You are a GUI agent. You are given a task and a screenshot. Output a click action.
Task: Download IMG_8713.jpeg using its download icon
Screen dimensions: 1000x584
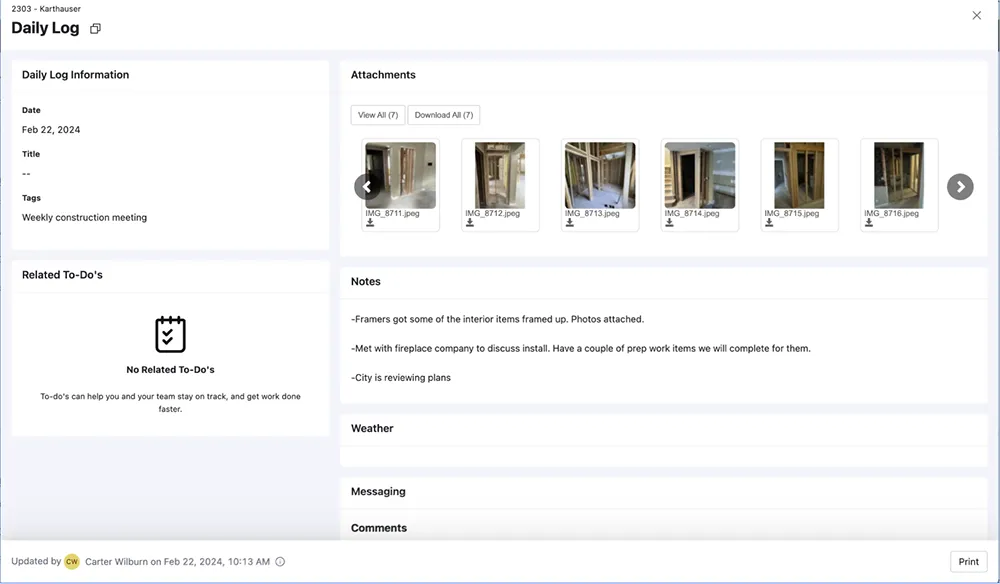(x=569, y=220)
